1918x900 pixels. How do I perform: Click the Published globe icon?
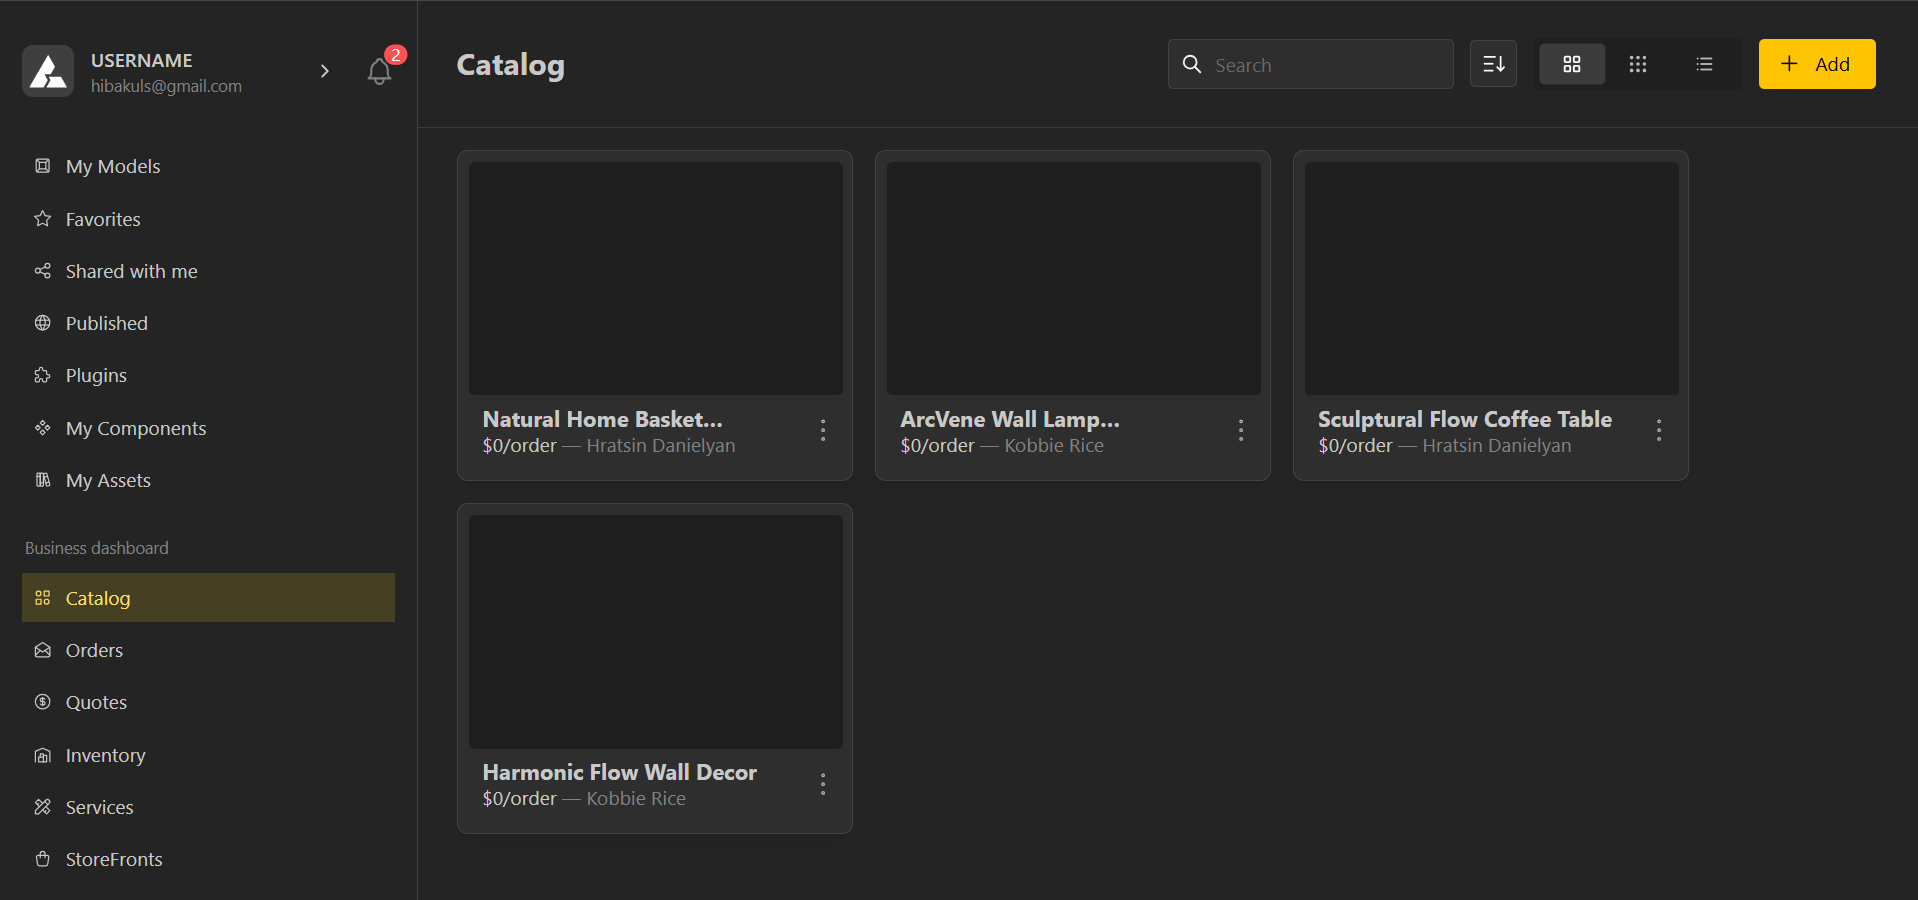42,323
